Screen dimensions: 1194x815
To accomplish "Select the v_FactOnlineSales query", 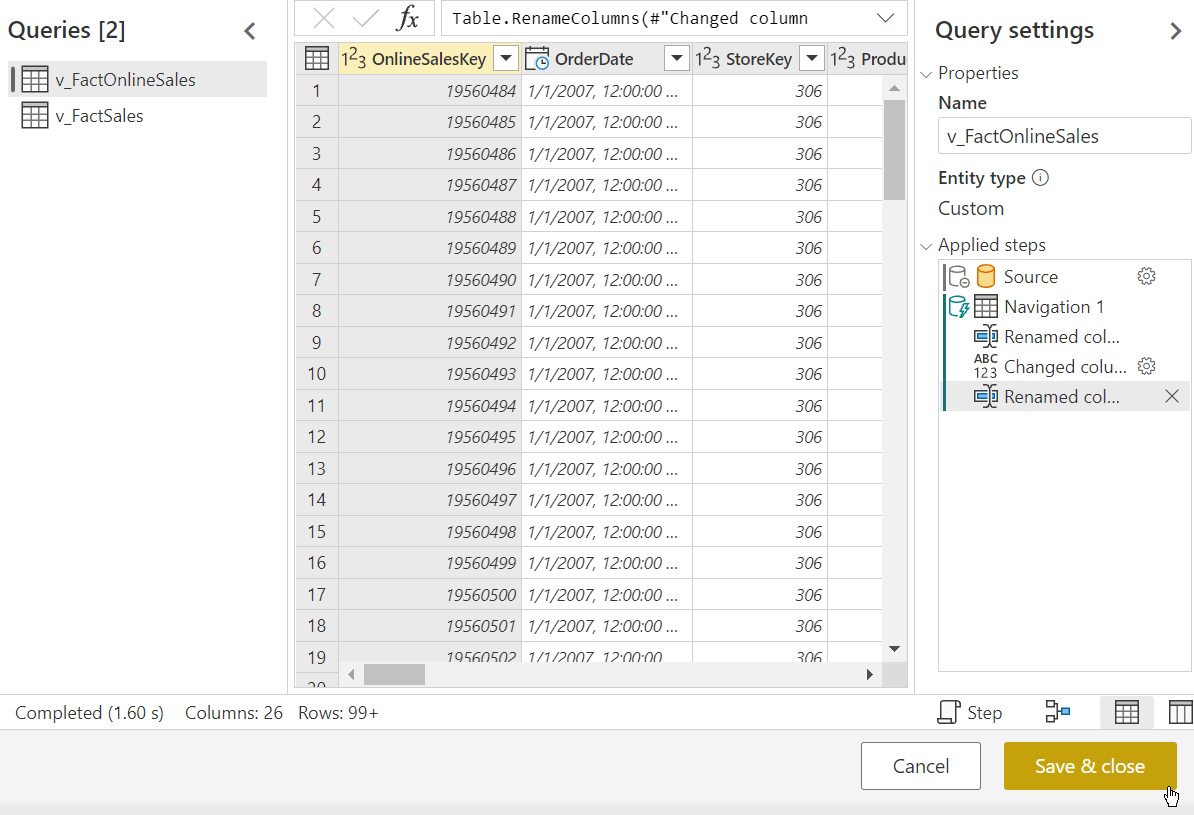I will pyautogui.click(x=138, y=79).
